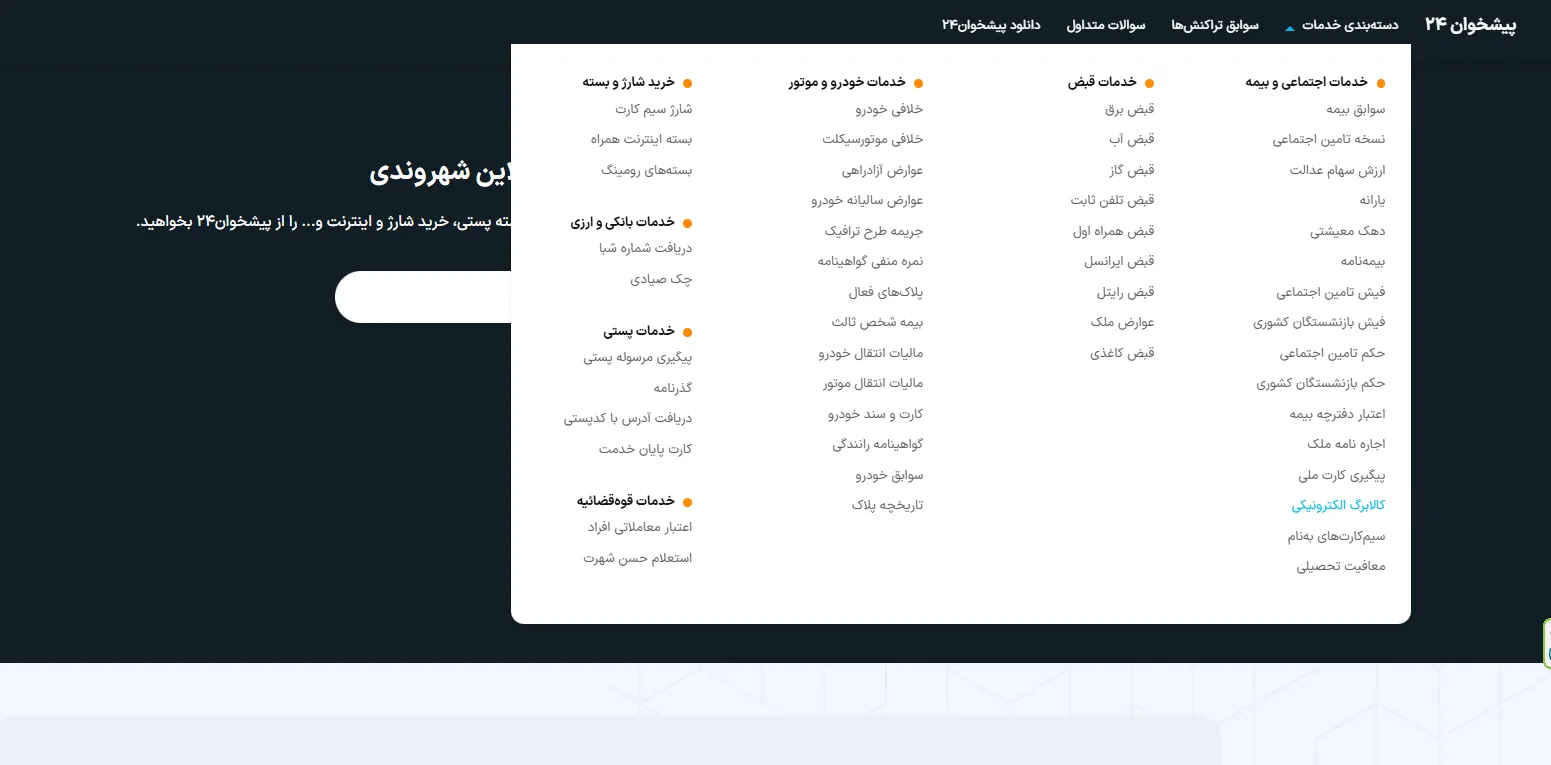Select استعلام حسن شهرت under judiciary services

pyautogui.click(x=638, y=558)
